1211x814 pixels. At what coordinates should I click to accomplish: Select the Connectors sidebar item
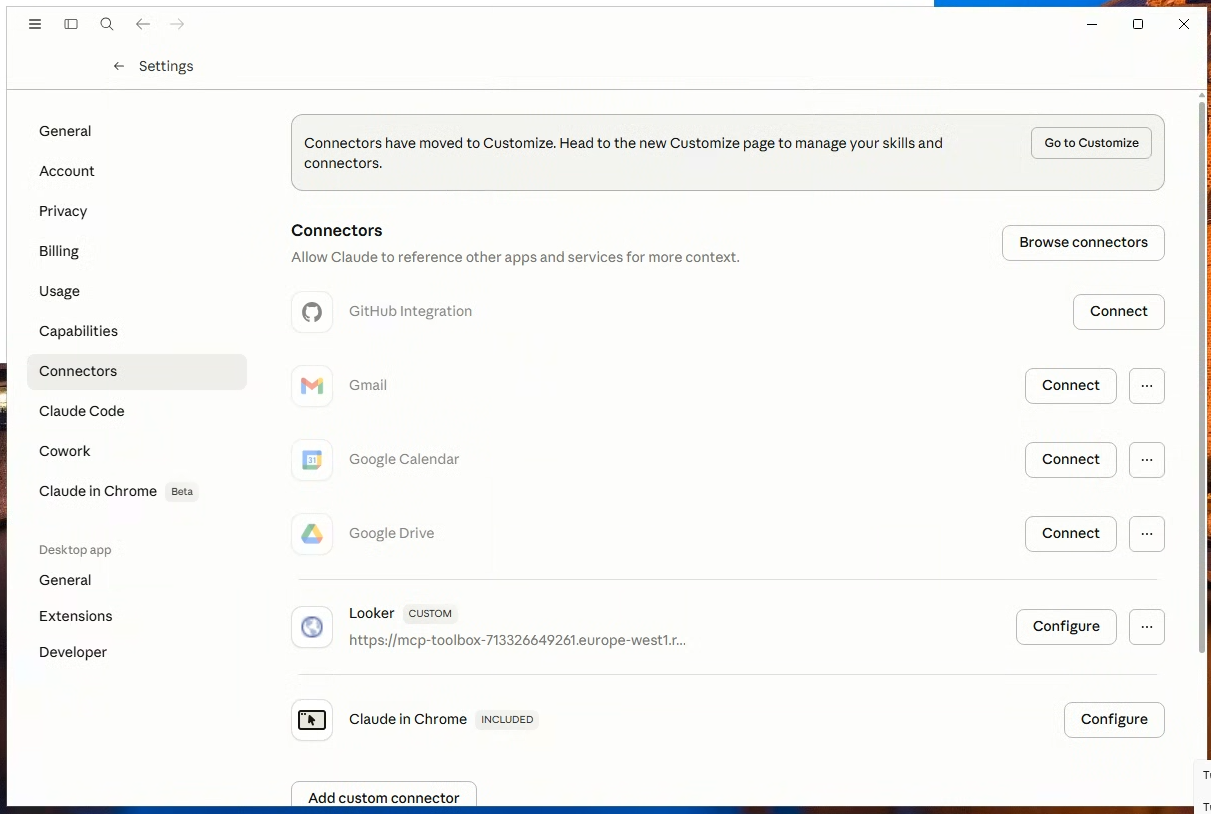[137, 371]
